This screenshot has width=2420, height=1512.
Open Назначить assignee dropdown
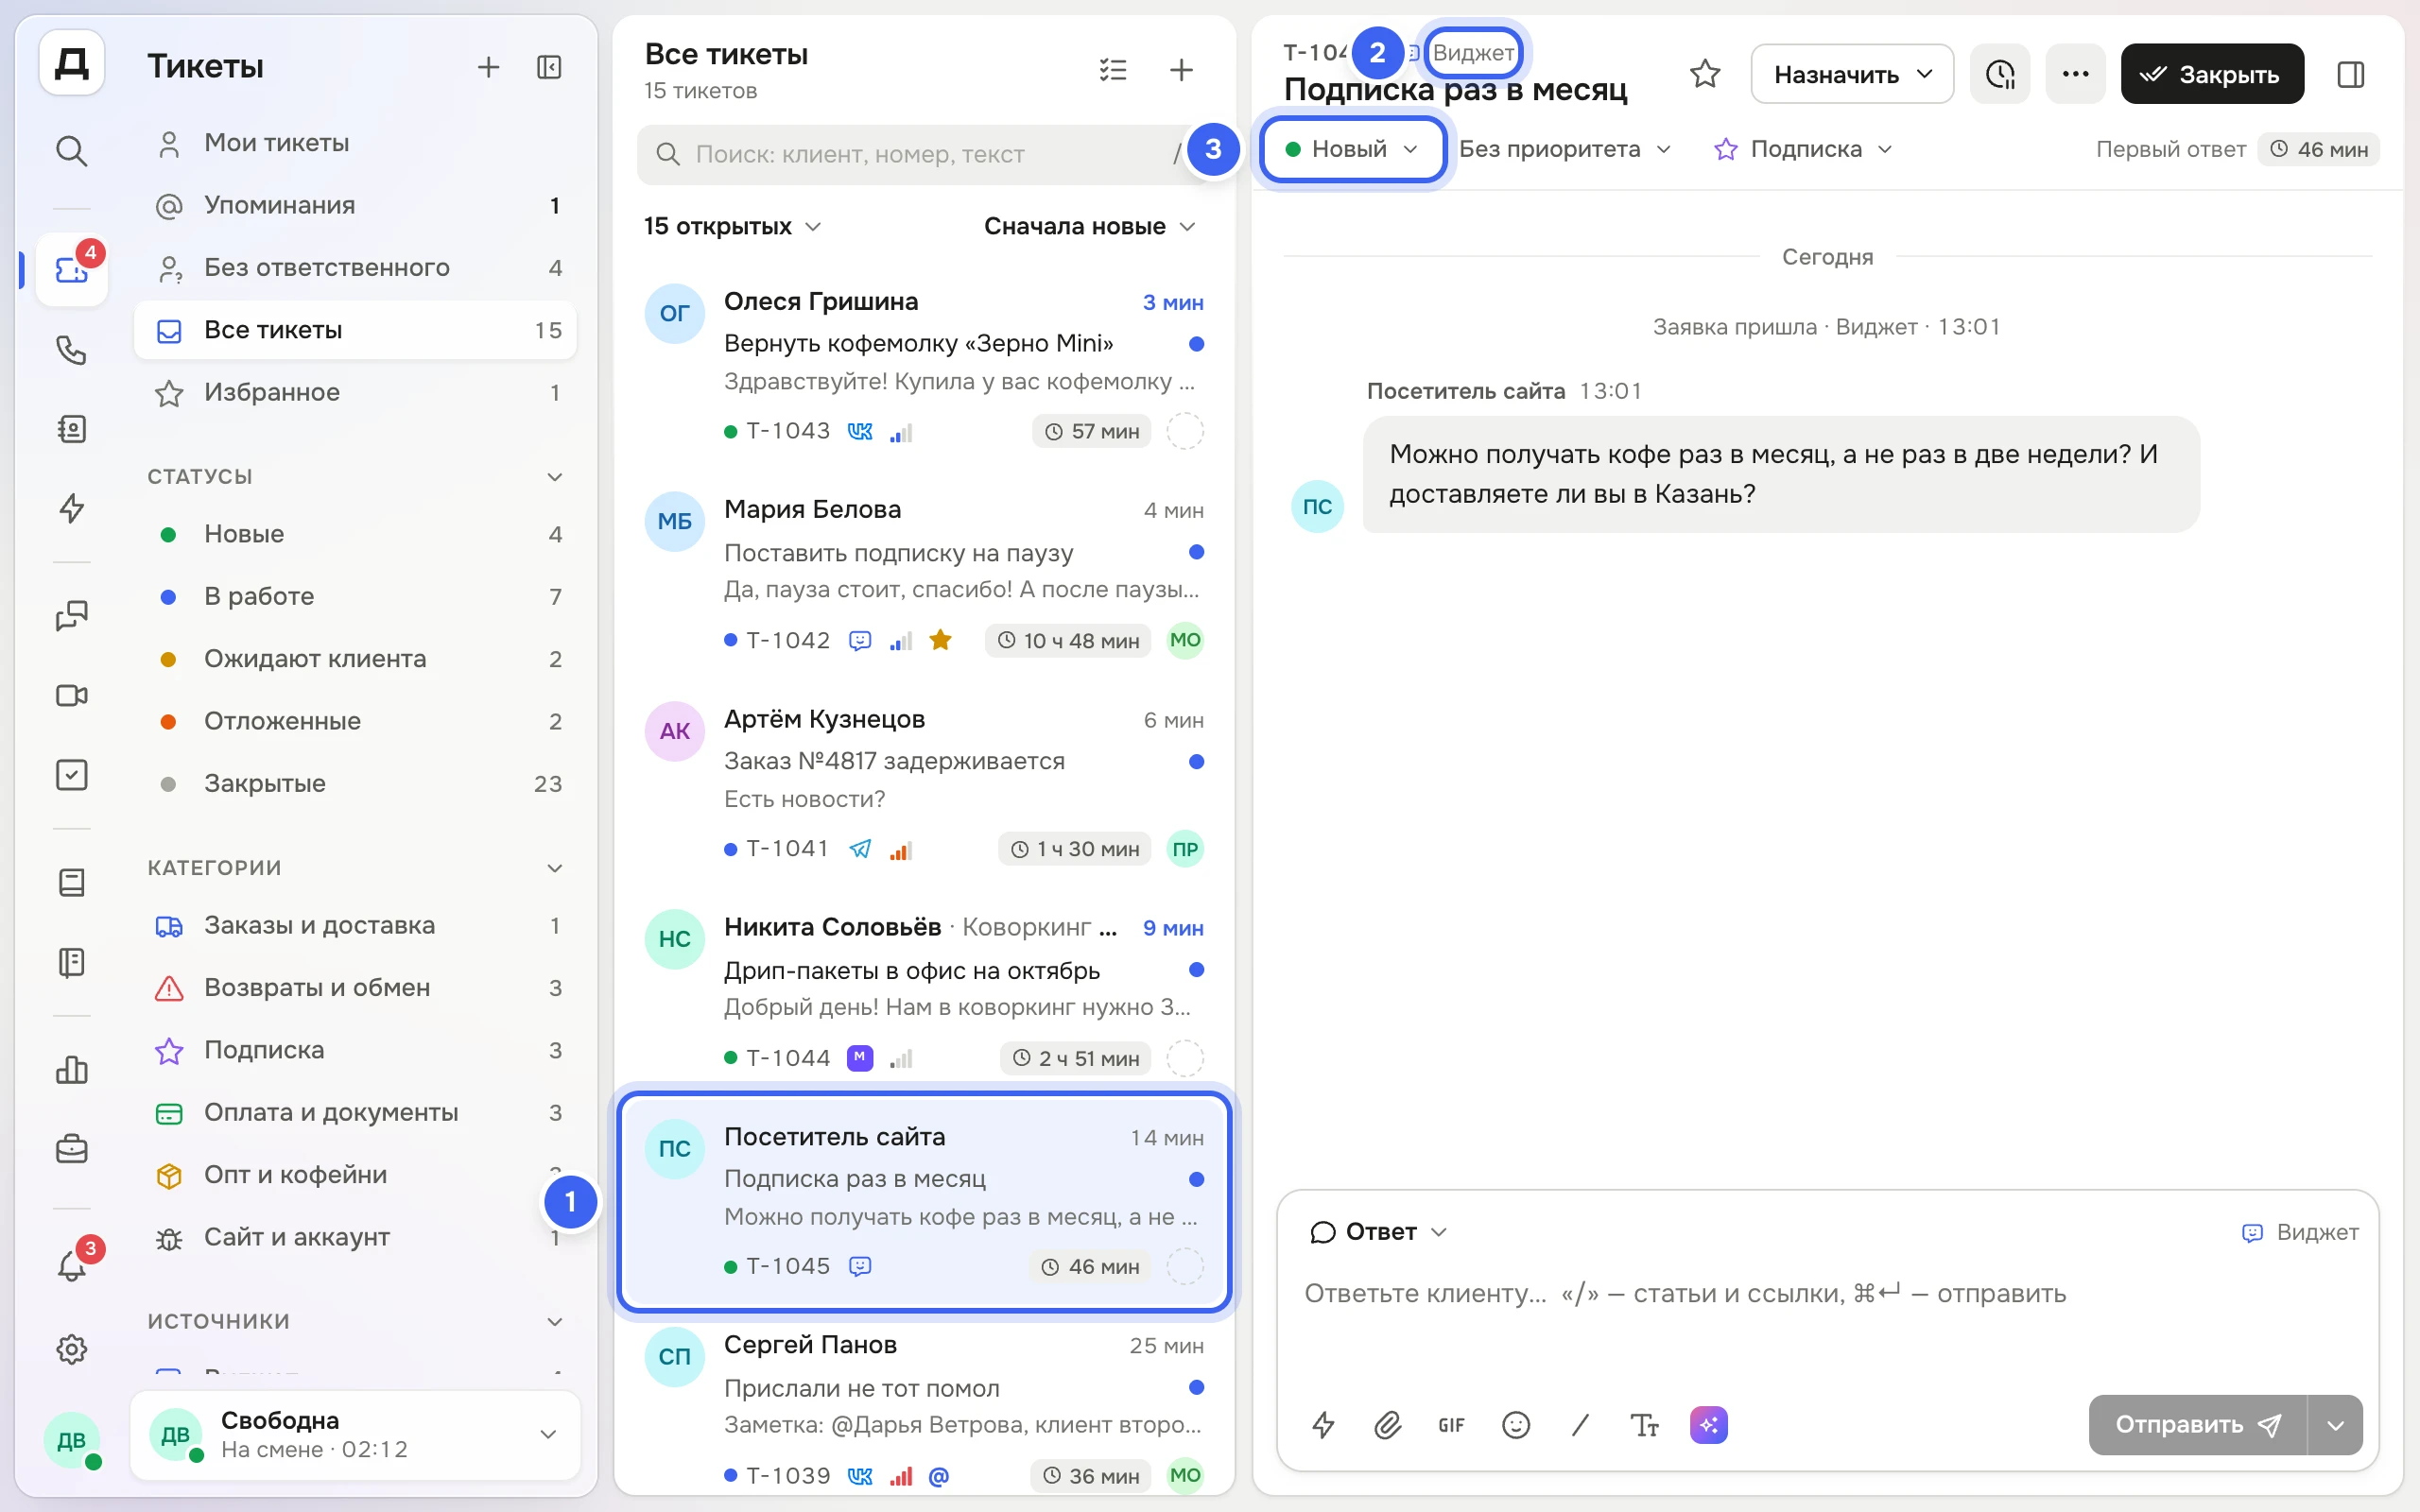[1852, 74]
